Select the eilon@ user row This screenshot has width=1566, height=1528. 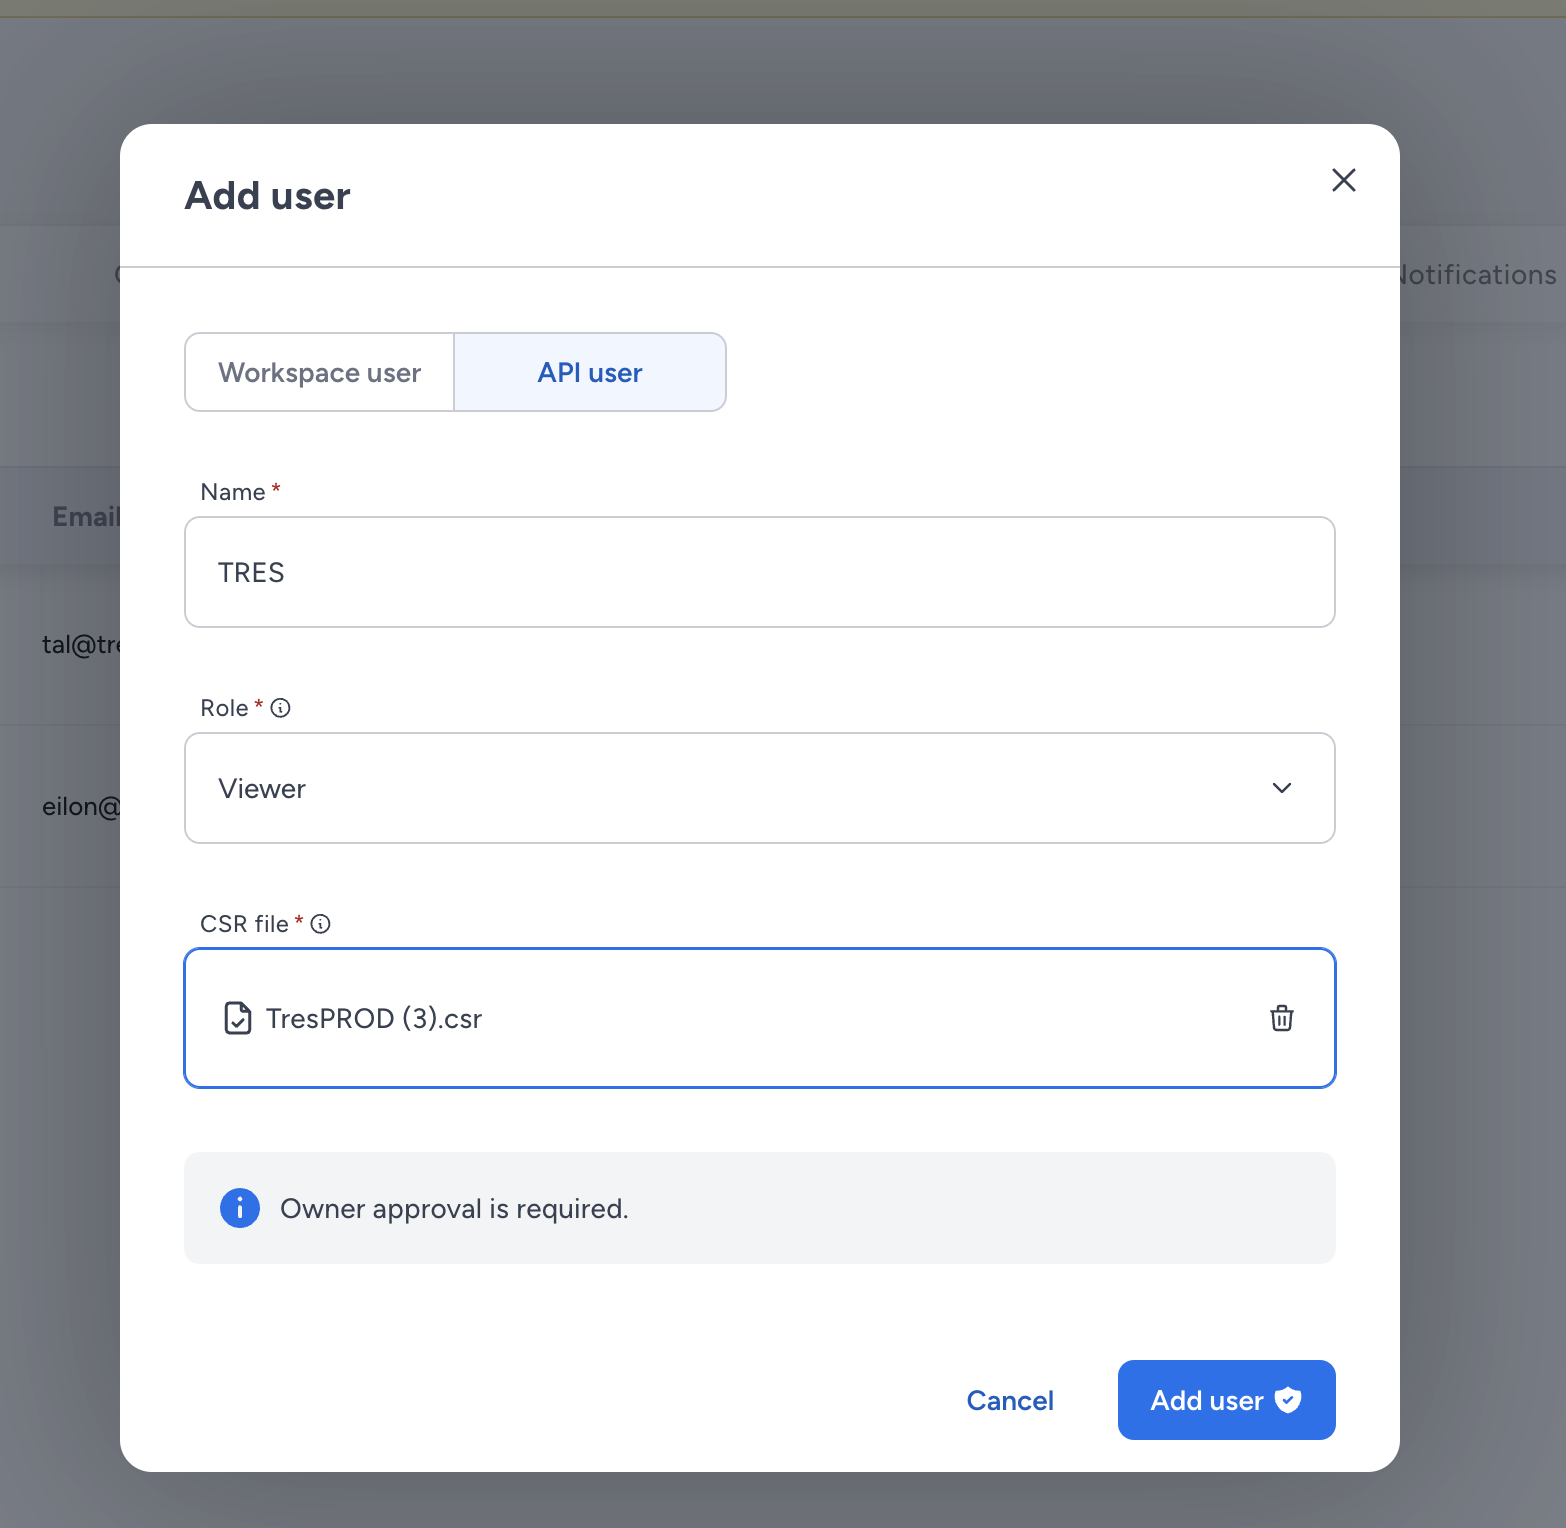point(80,806)
